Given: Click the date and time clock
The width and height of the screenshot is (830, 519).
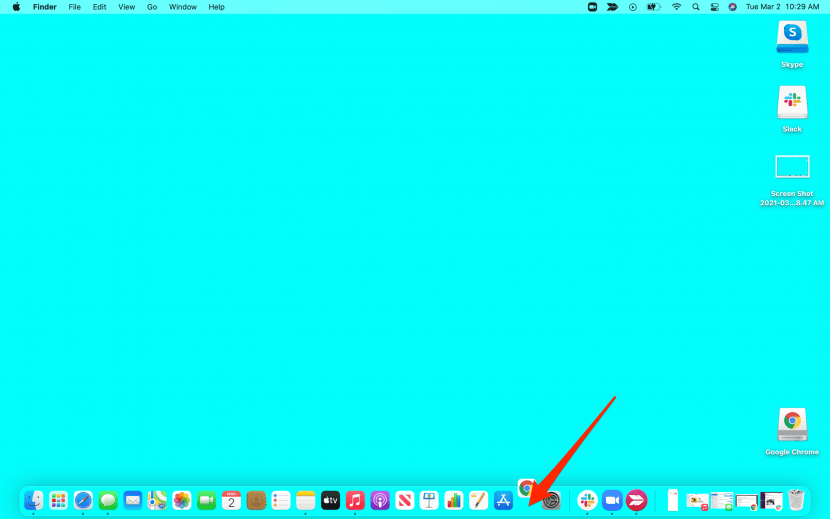Looking at the screenshot, I should point(784,7).
